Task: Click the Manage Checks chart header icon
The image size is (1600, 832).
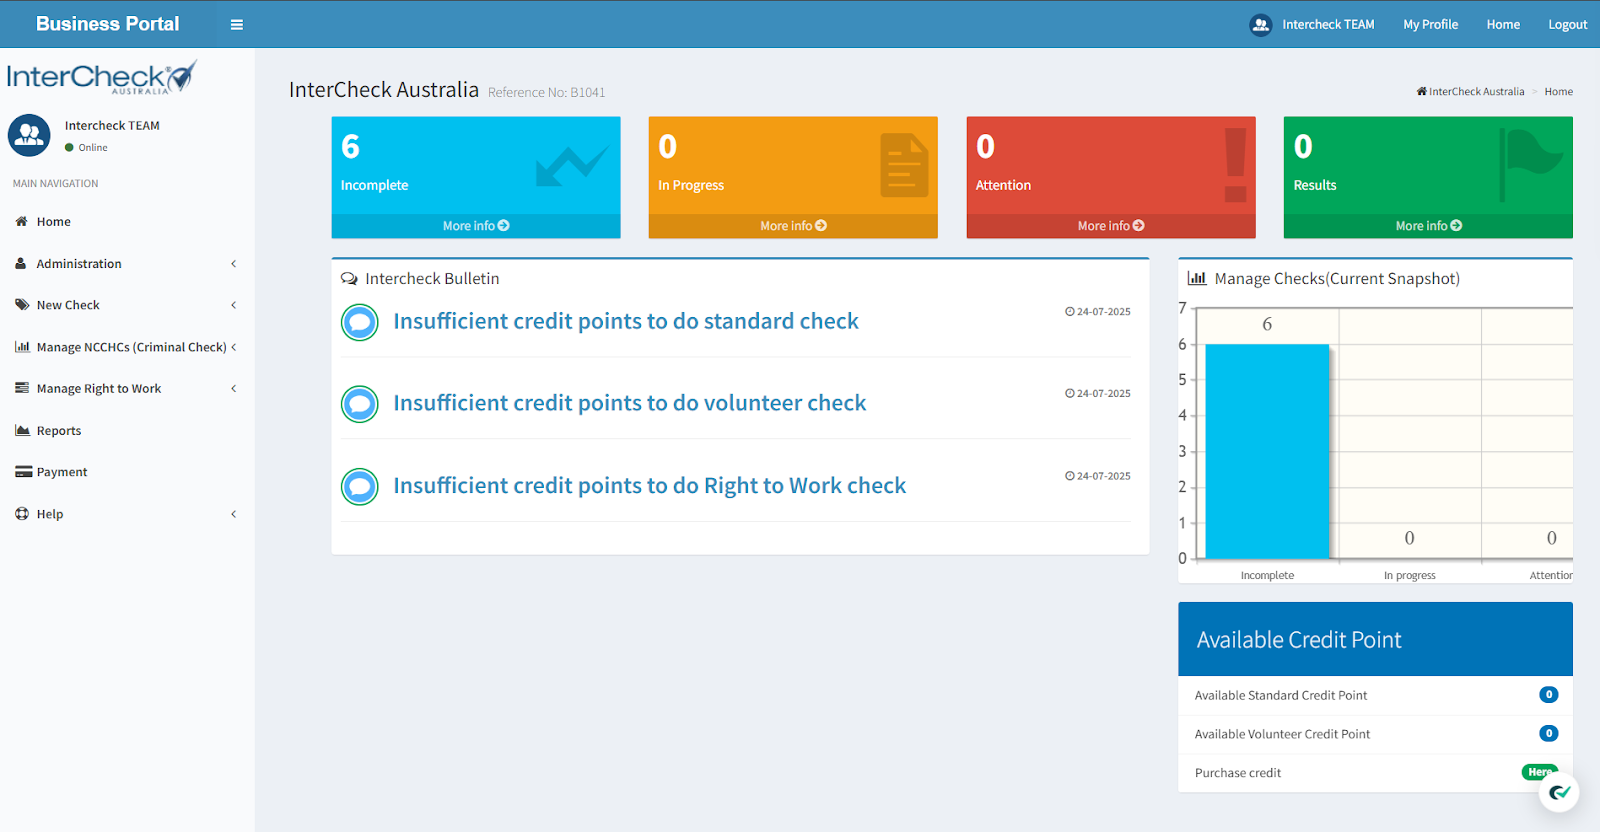Action: click(1196, 279)
